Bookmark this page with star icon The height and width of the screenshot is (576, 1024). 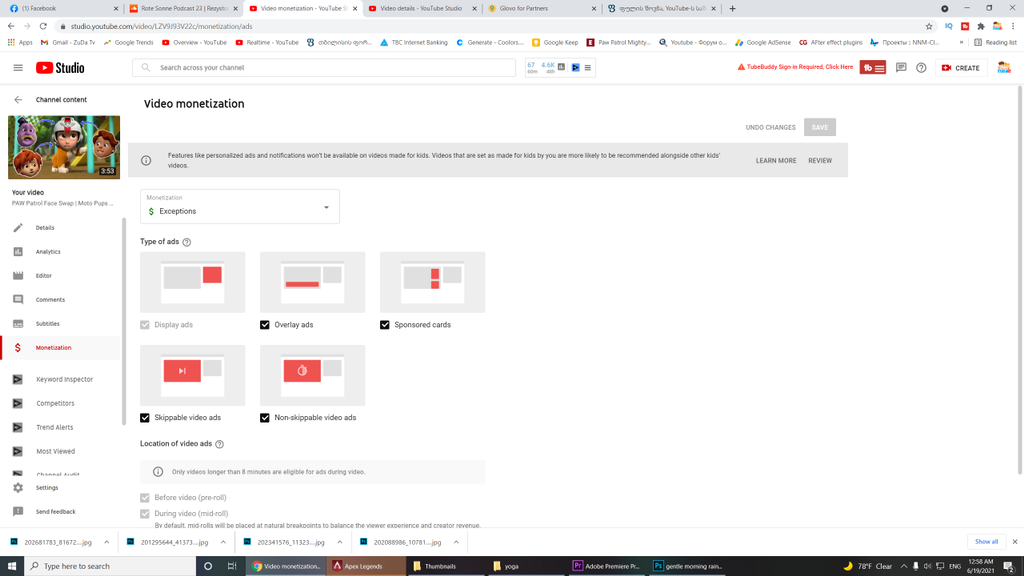(929, 26)
